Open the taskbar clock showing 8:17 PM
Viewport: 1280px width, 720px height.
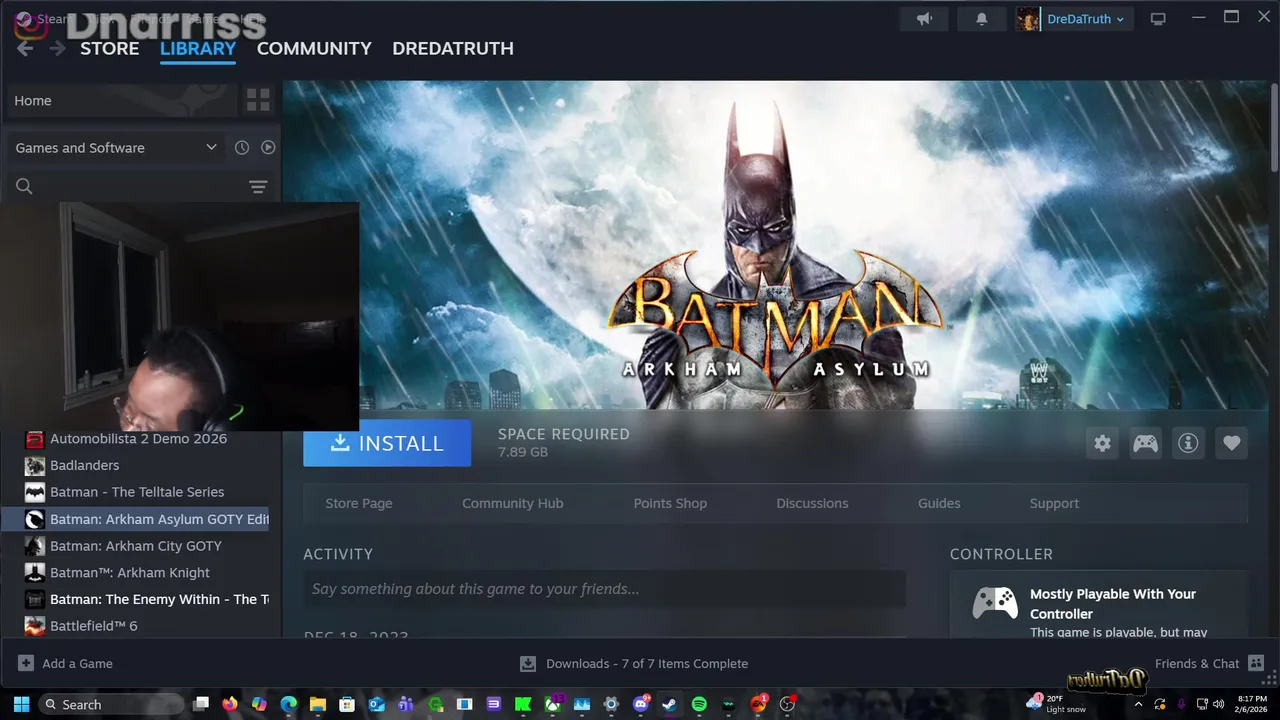point(1252,704)
